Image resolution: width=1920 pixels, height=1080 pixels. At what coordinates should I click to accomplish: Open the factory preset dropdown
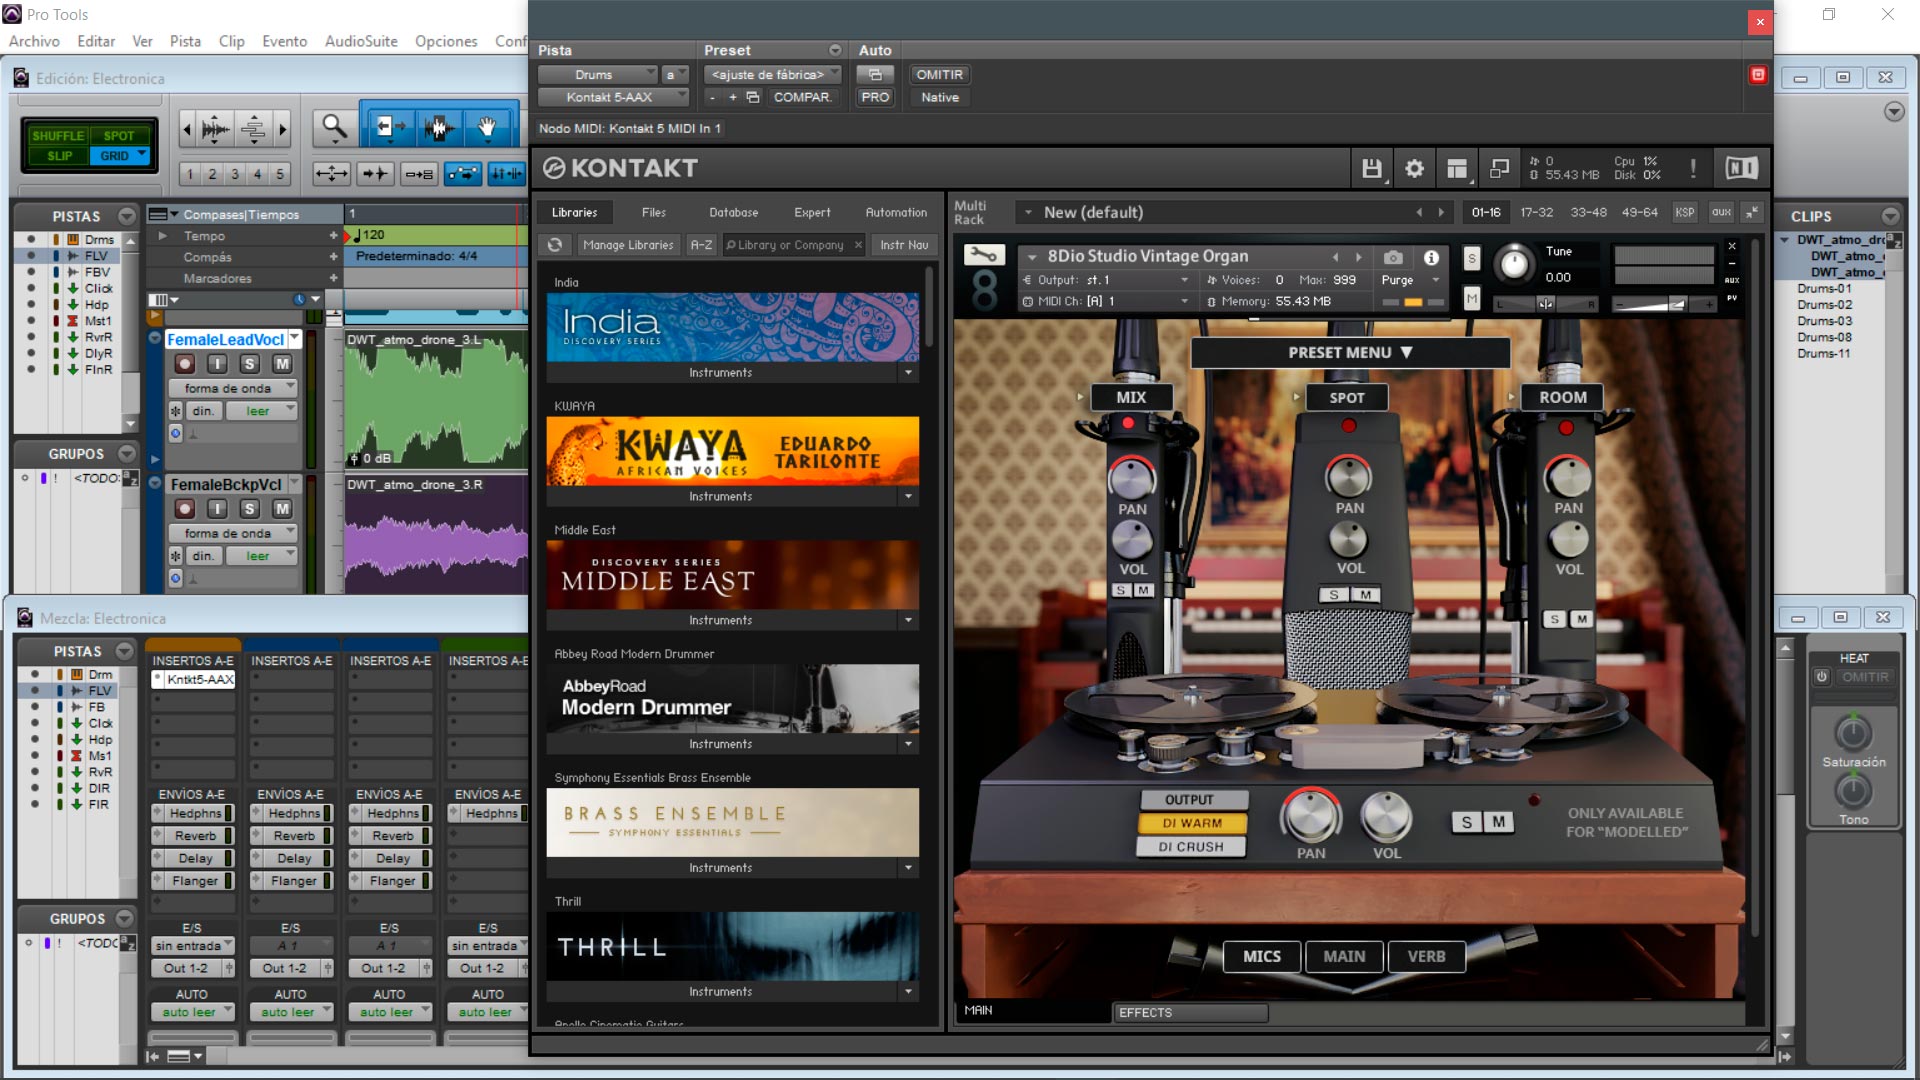(x=773, y=75)
